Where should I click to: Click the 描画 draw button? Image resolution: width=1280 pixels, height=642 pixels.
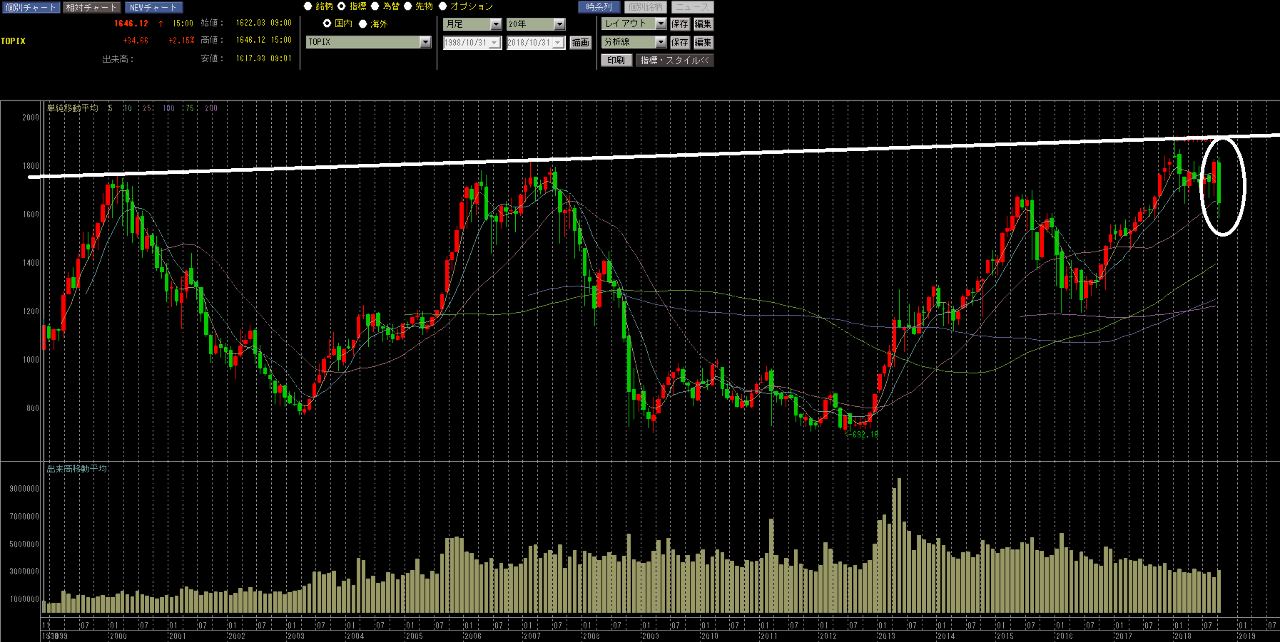[581, 43]
